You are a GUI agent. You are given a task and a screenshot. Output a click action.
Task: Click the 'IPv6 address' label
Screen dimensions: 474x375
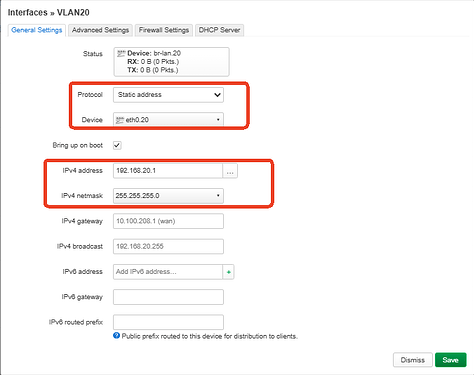[x=83, y=272]
